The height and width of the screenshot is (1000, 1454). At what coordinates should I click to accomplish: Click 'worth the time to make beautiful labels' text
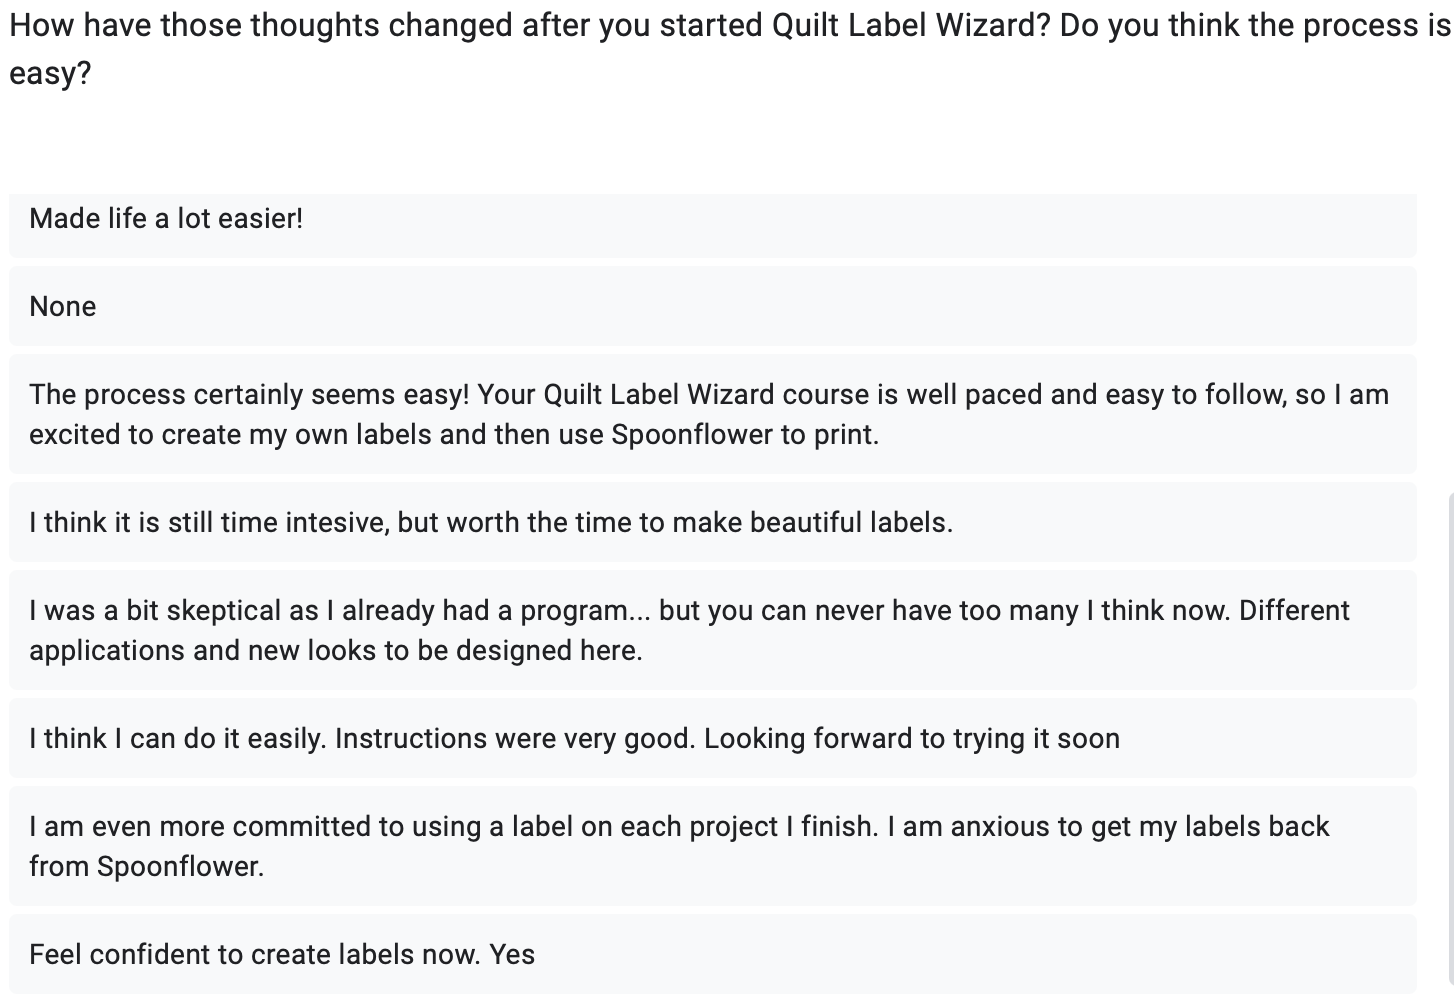point(699,522)
